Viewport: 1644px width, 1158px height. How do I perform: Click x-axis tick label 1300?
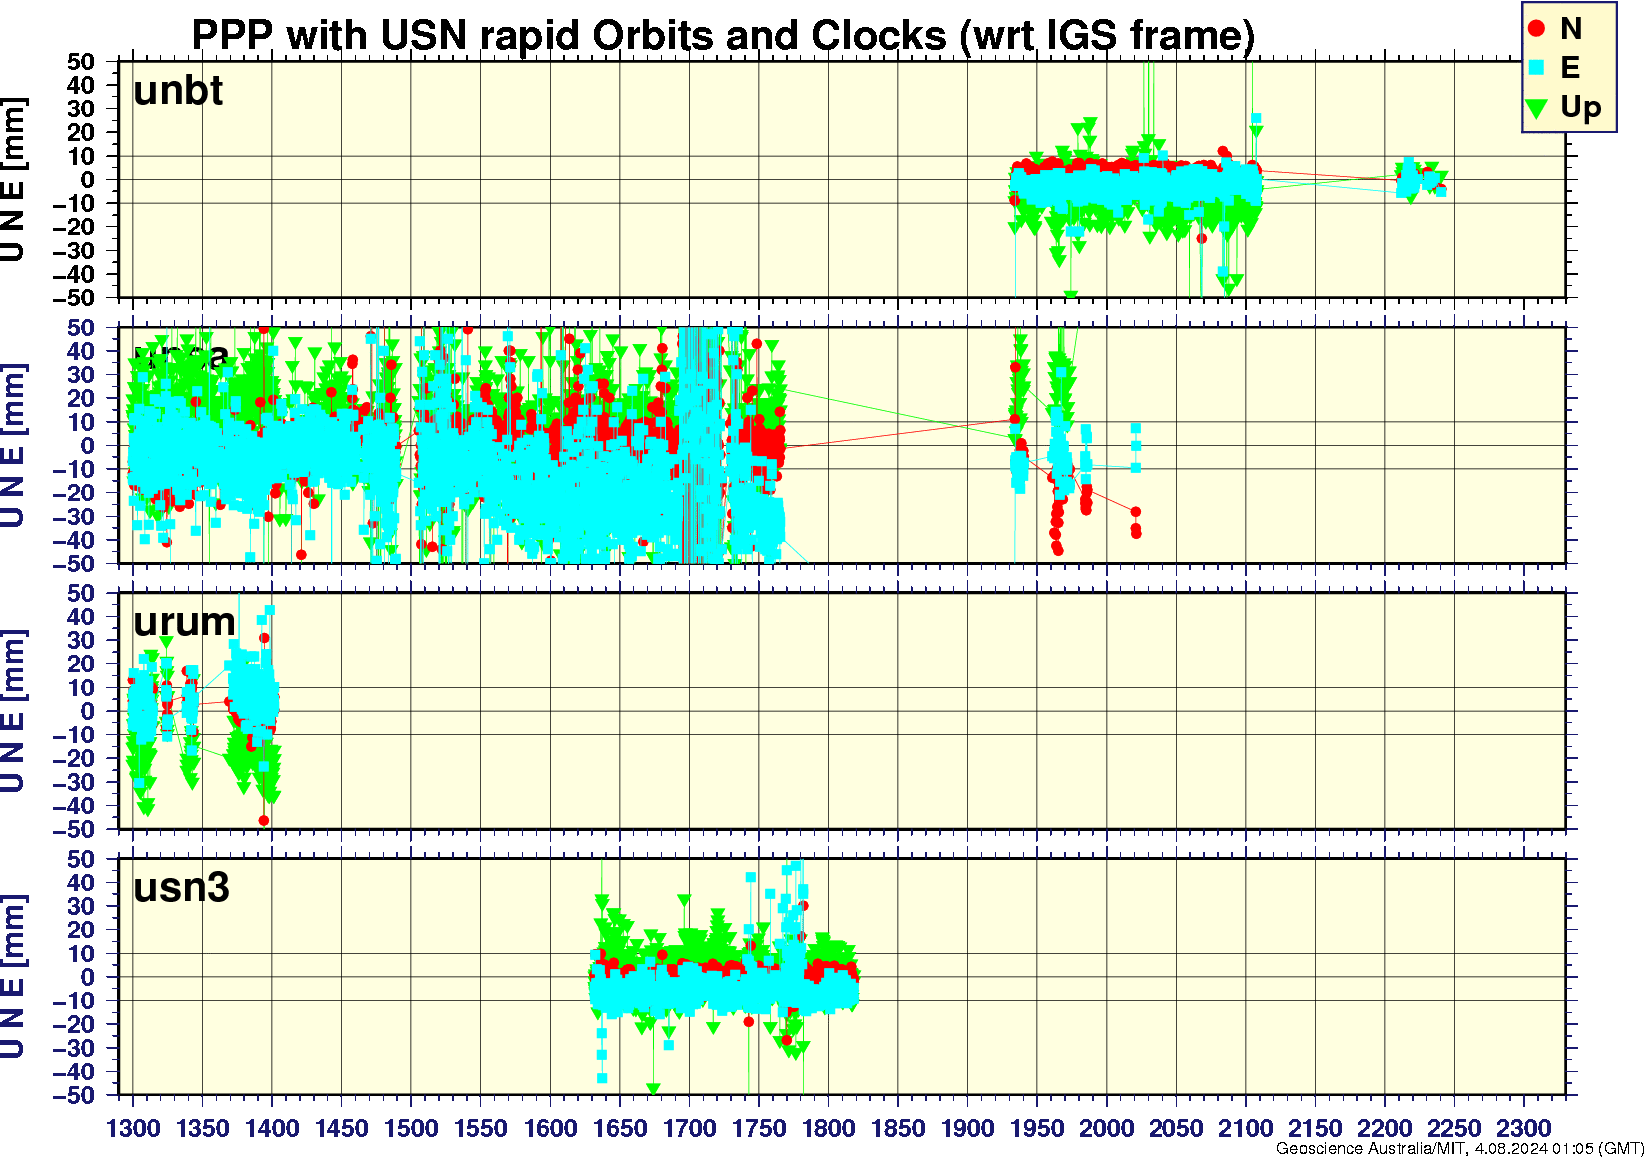point(133,1128)
